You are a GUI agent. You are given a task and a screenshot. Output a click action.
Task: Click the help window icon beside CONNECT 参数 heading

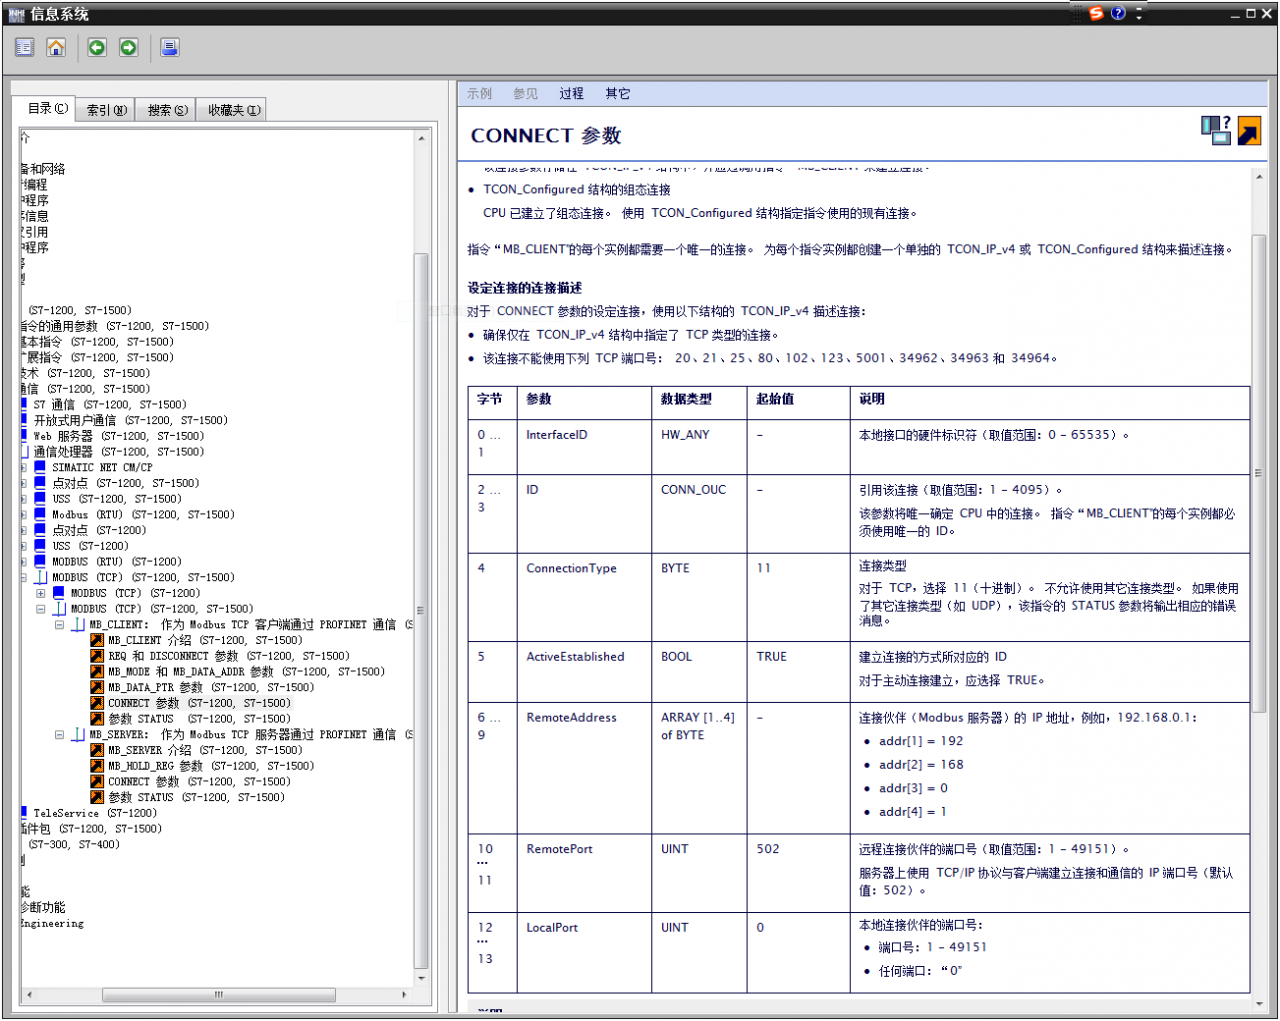(x=1216, y=130)
